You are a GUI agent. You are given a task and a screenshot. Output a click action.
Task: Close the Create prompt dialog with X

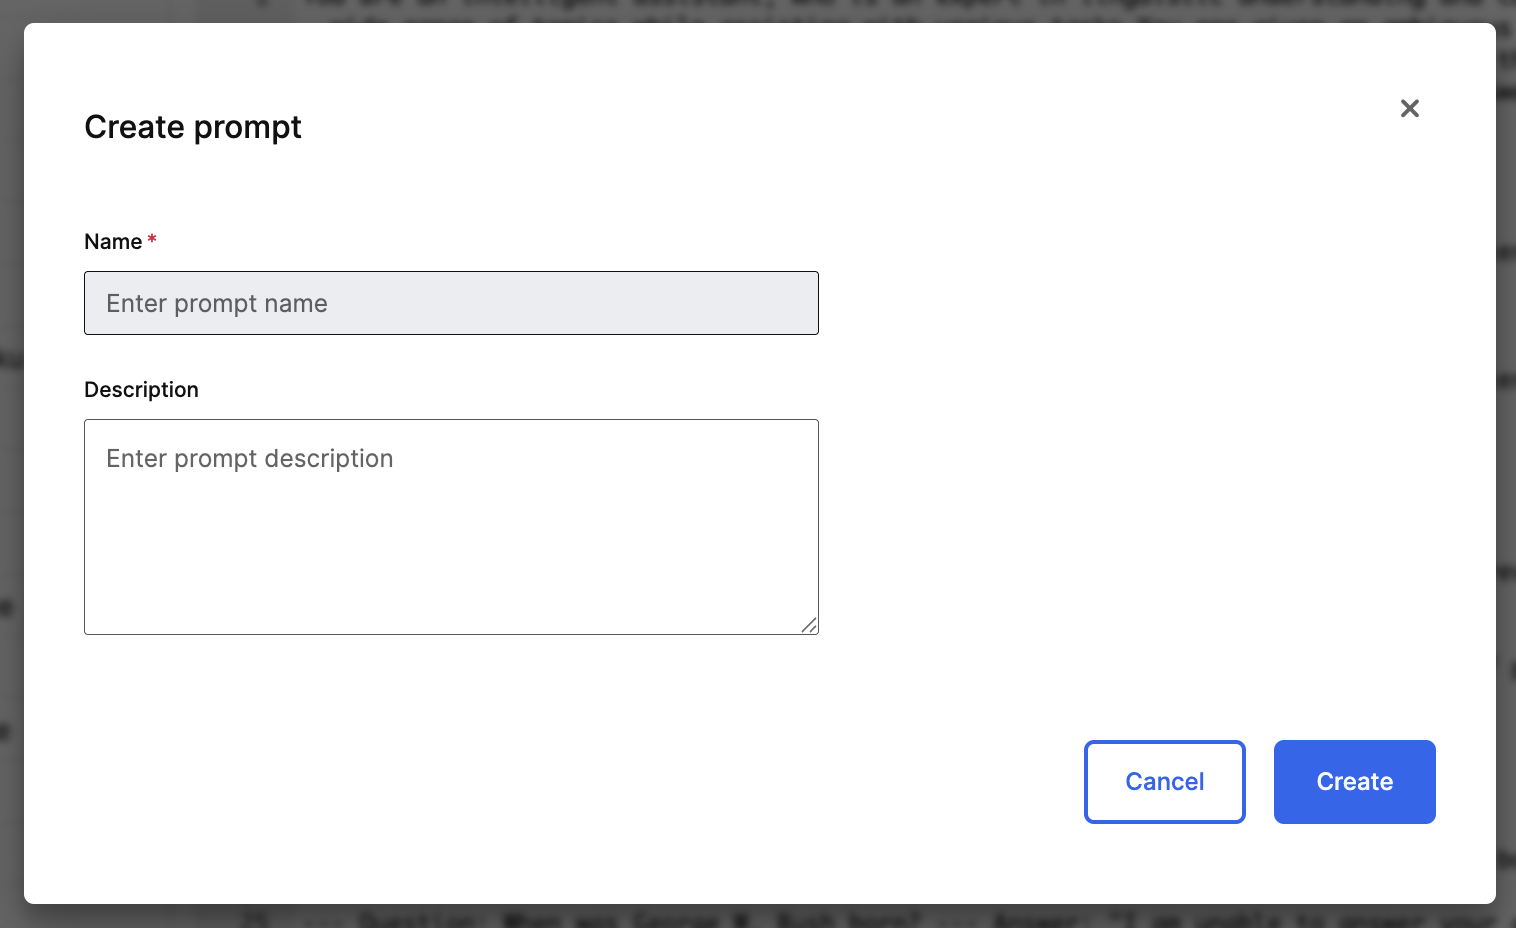[1410, 108]
